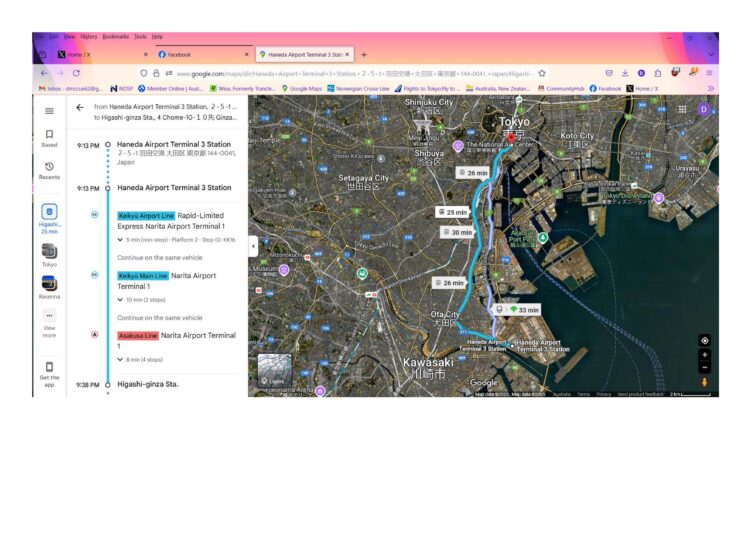
Task: Open Street View with the Pegman icon
Action: tap(704, 382)
